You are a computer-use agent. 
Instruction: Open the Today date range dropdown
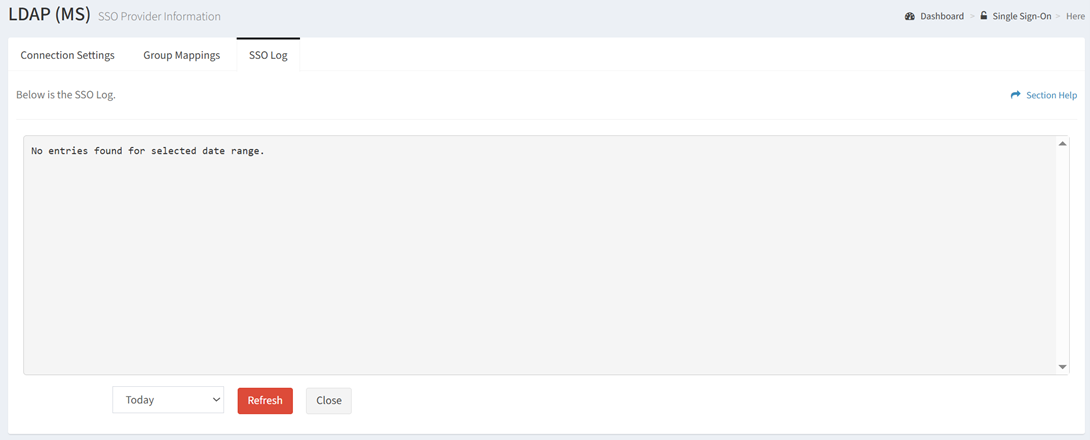click(168, 400)
